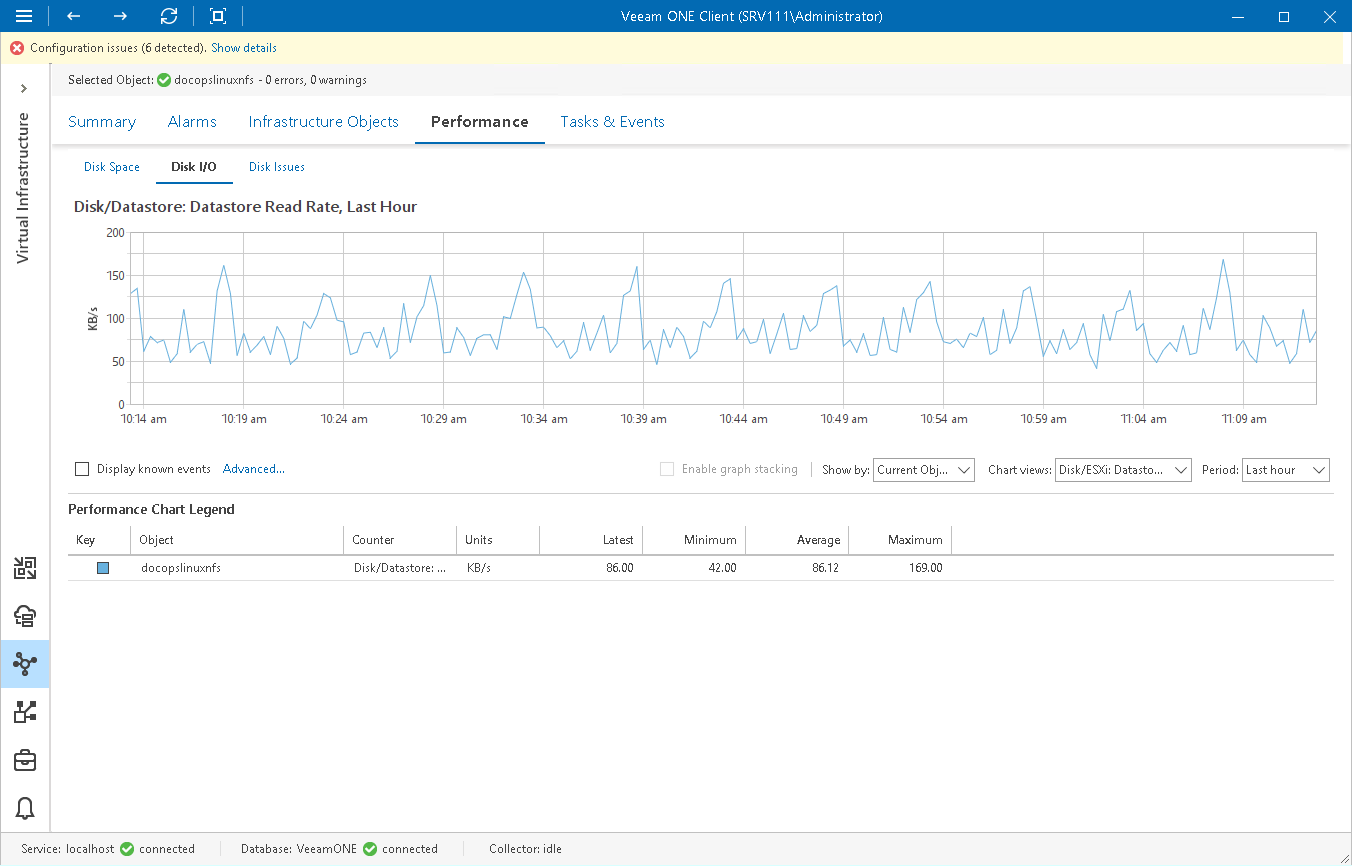Sort legend by the Average column header
Image resolution: width=1352 pixels, height=866 pixels.
pos(797,540)
